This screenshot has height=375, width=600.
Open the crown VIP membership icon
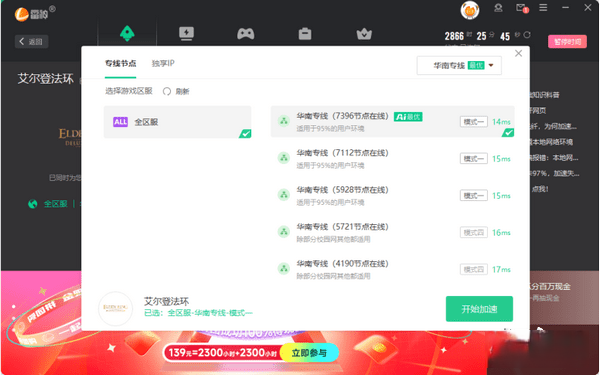(364, 34)
